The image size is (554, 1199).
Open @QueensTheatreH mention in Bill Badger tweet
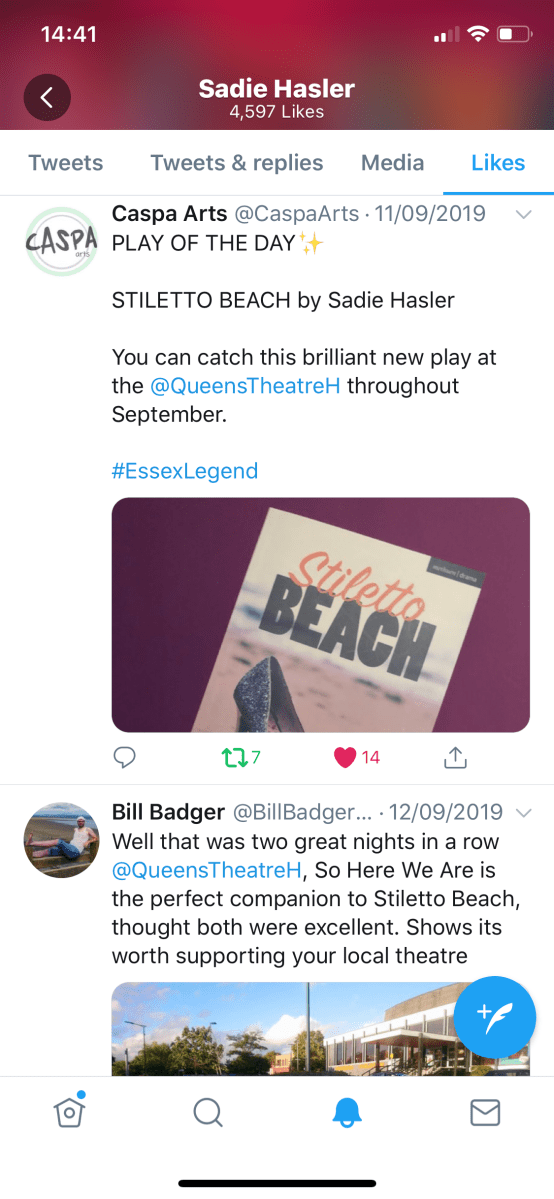click(207, 869)
